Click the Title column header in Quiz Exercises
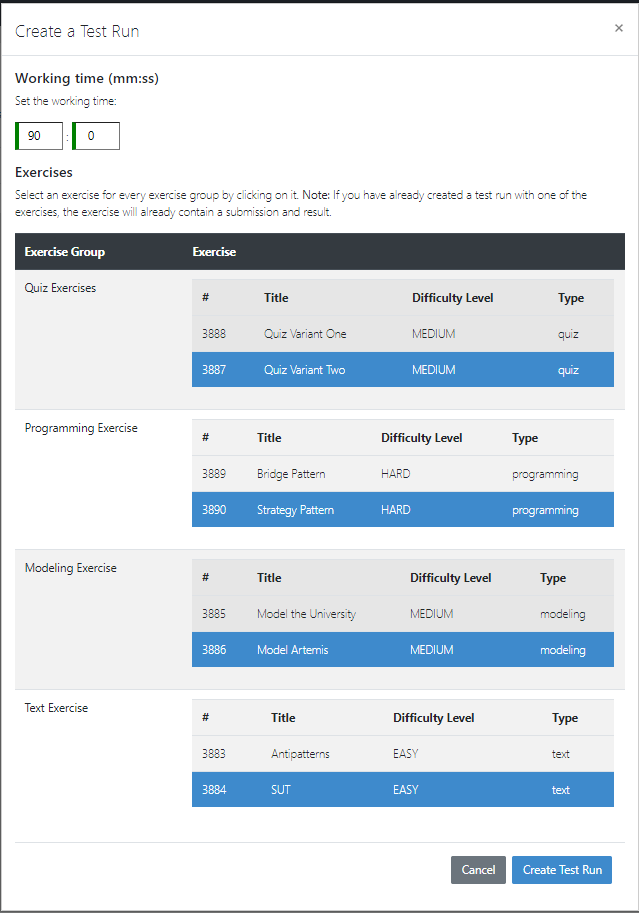The height and width of the screenshot is (913, 639). [276, 297]
